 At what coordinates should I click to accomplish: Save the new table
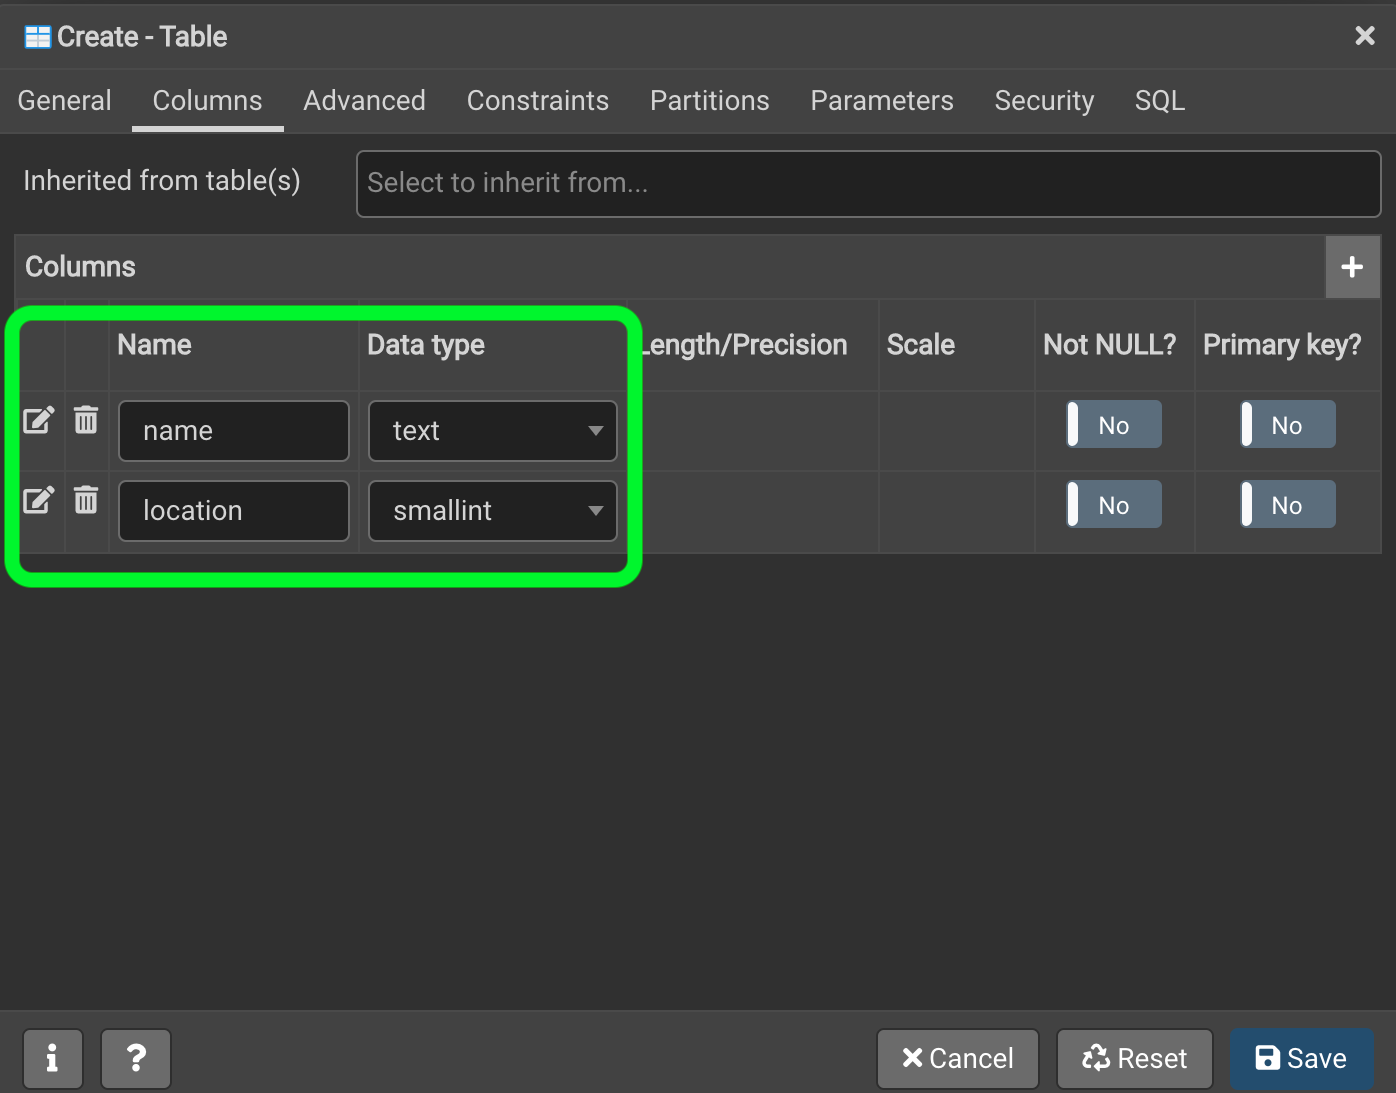(1300, 1058)
